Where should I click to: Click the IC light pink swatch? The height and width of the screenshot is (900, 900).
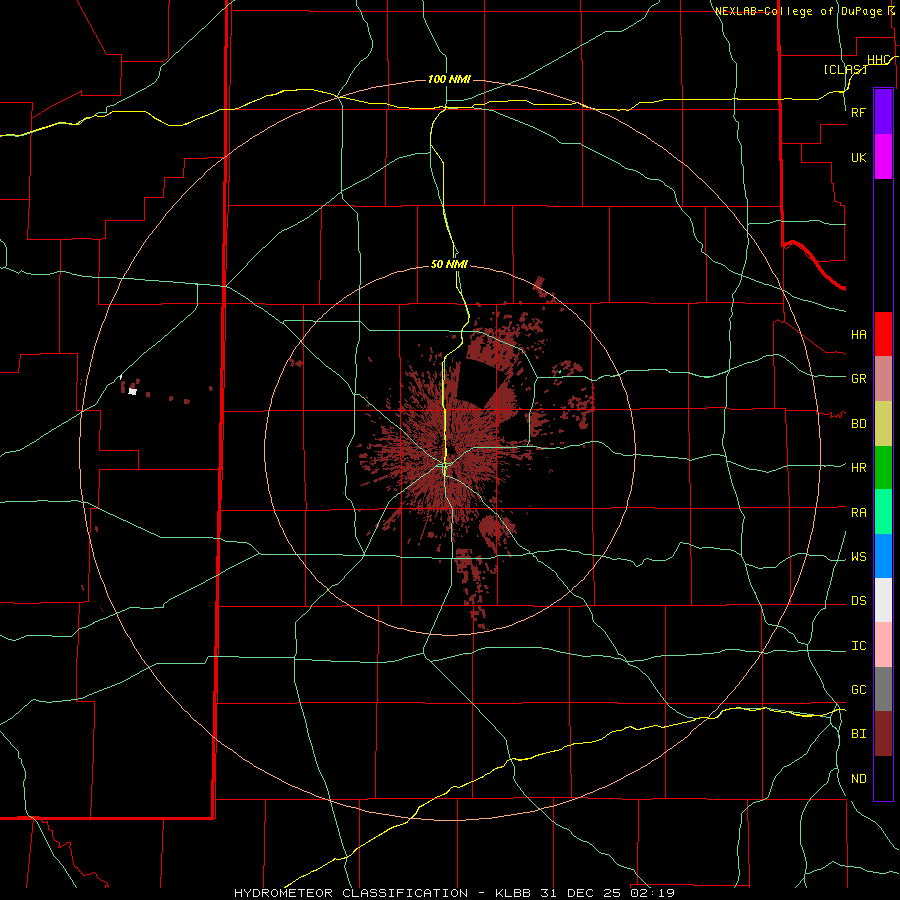point(883,645)
